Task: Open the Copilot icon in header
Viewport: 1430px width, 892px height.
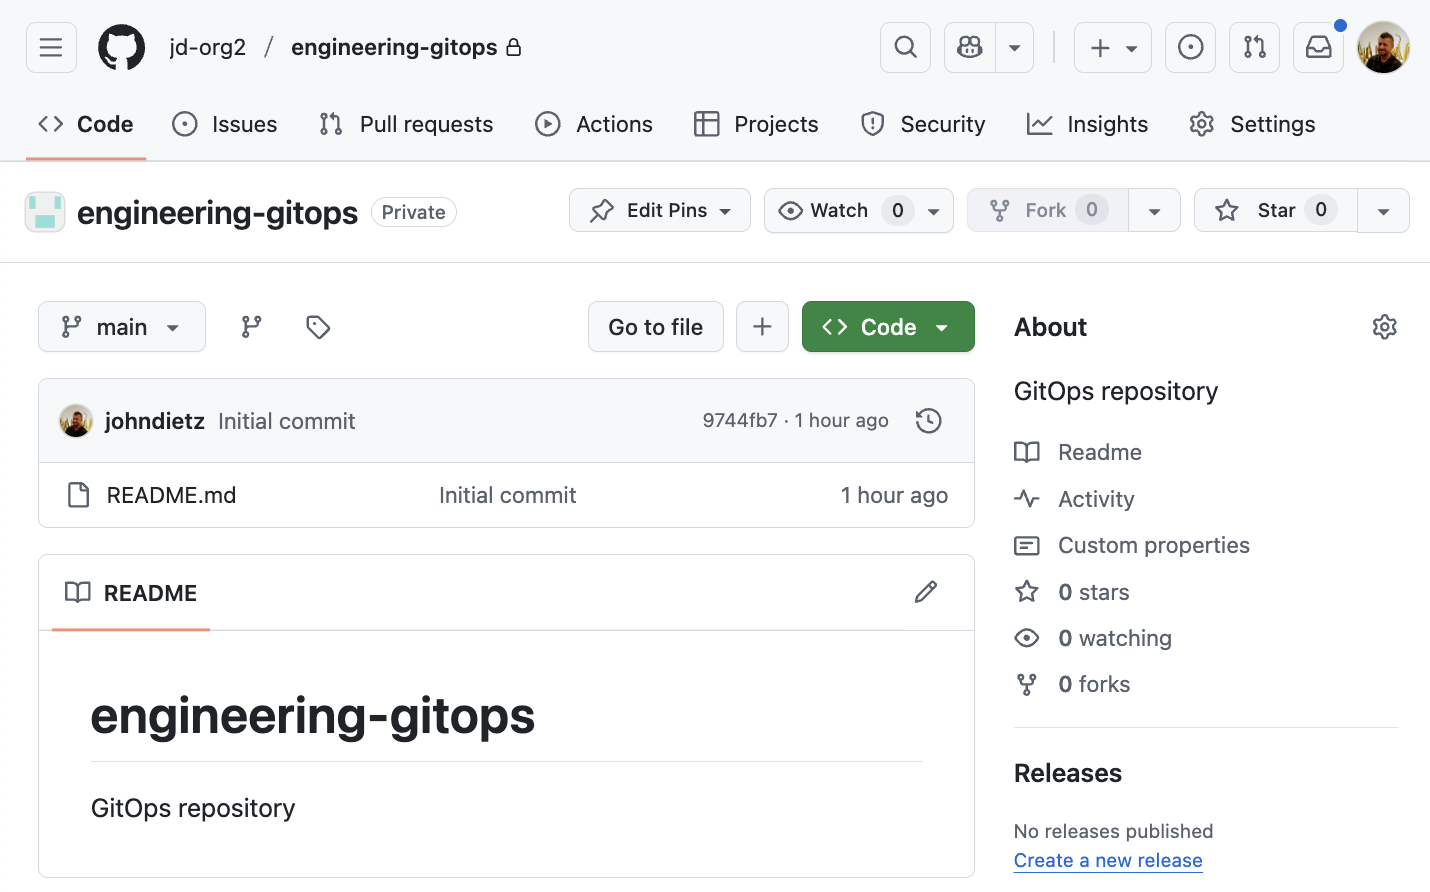Action: pyautogui.click(x=969, y=47)
